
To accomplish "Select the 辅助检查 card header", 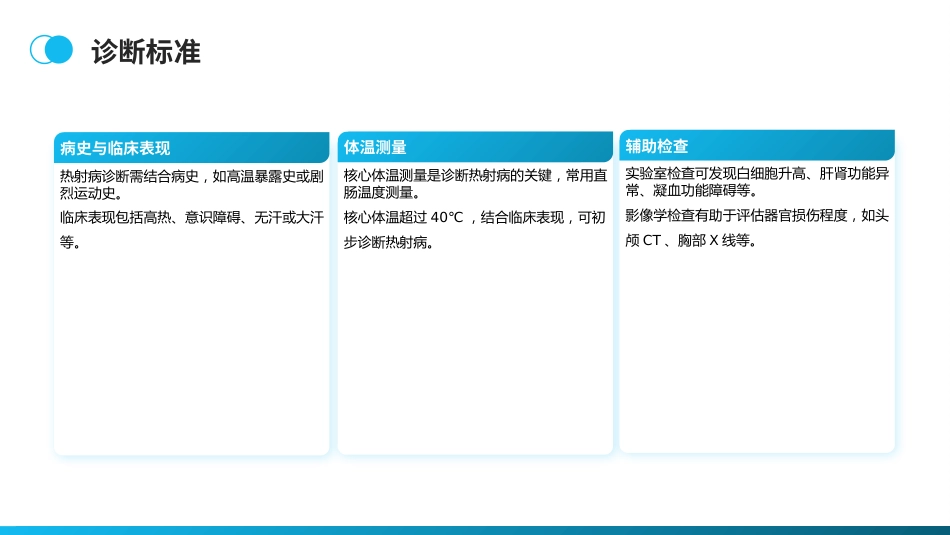I will [x=757, y=145].
